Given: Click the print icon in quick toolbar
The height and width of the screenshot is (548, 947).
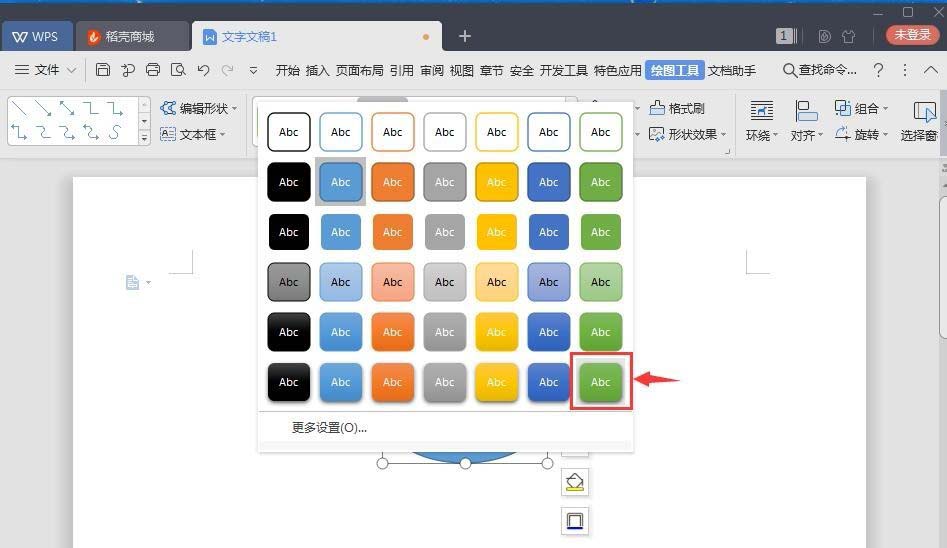Looking at the screenshot, I should coord(153,70).
